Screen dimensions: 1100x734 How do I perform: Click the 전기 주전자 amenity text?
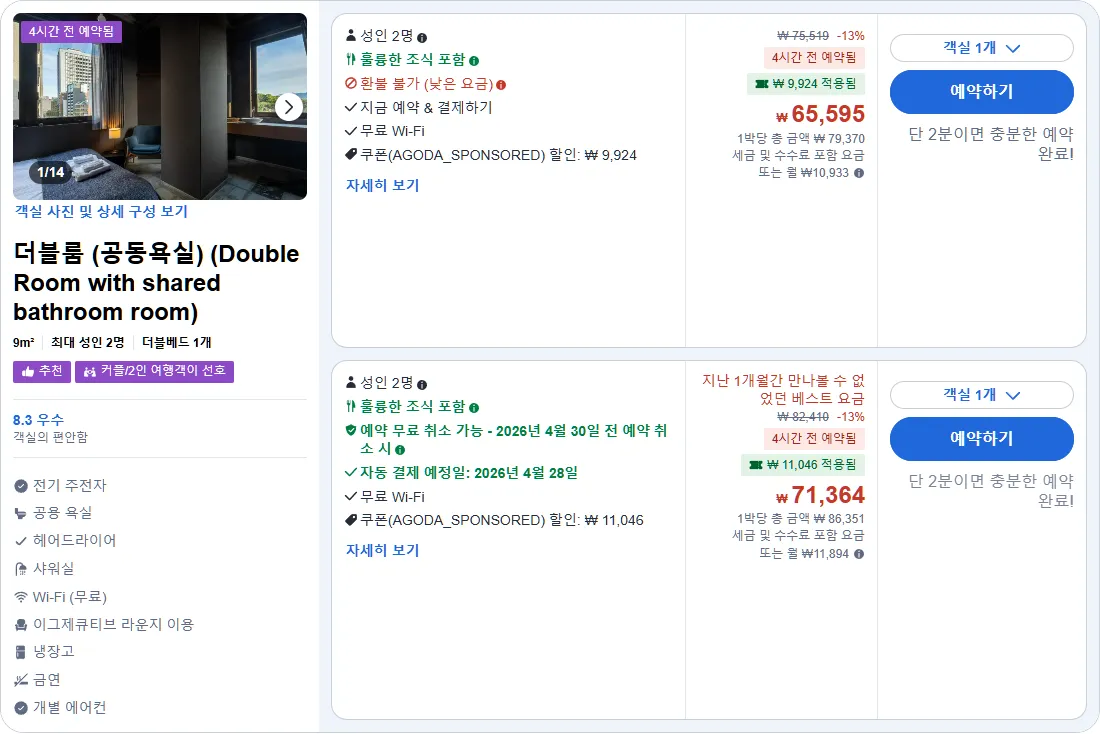coord(69,486)
